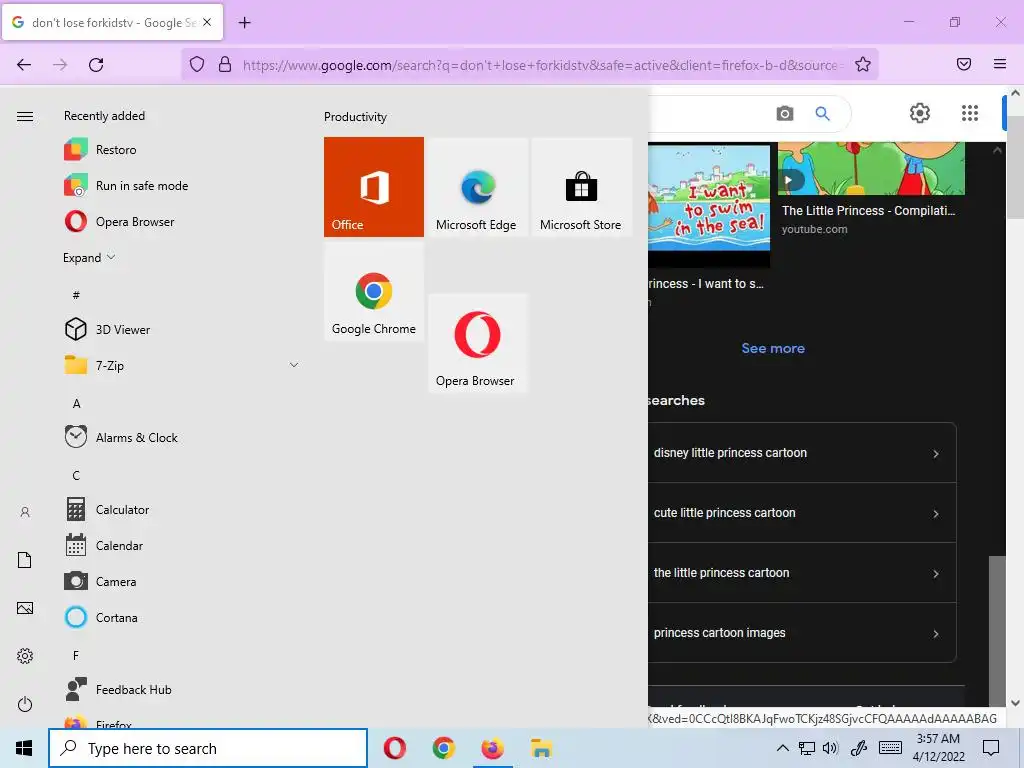Expand the Recently added list
This screenshot has height=768, width=1024.
[89, 257]
